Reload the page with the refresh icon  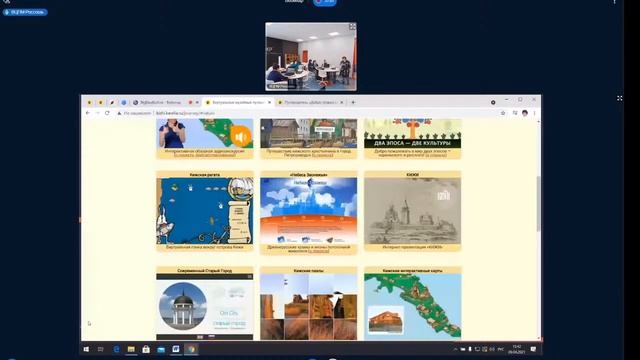(107, 113)
